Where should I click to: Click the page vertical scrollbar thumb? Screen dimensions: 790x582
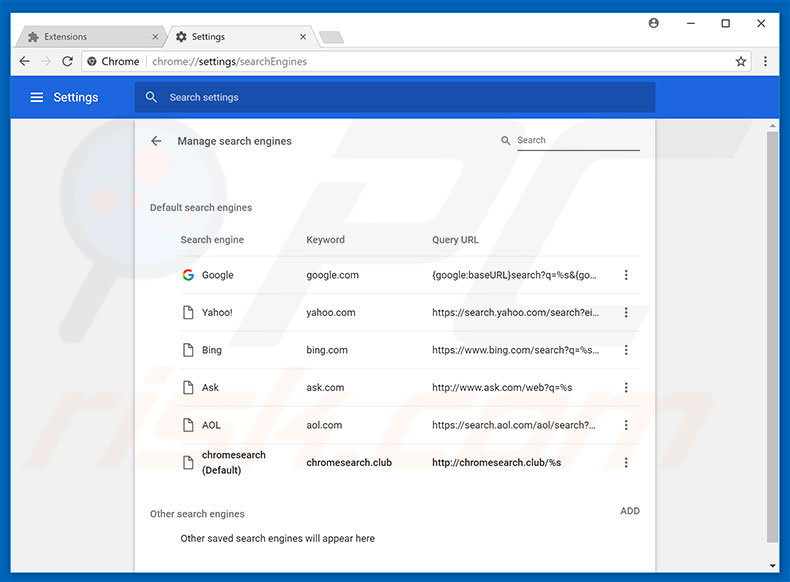click(772, 337)
